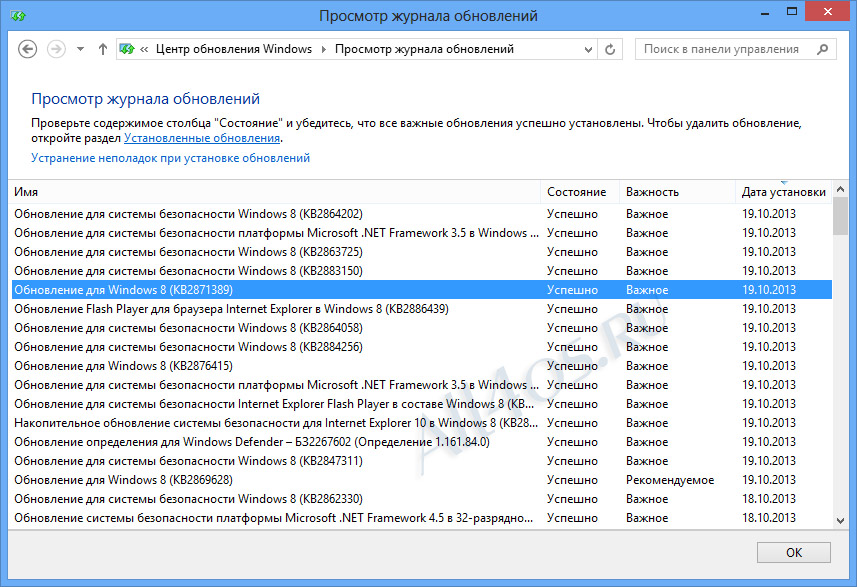The image size is (857, 587).
Task: Go back with the Back arrow button
Action: [x=27, y=49]
